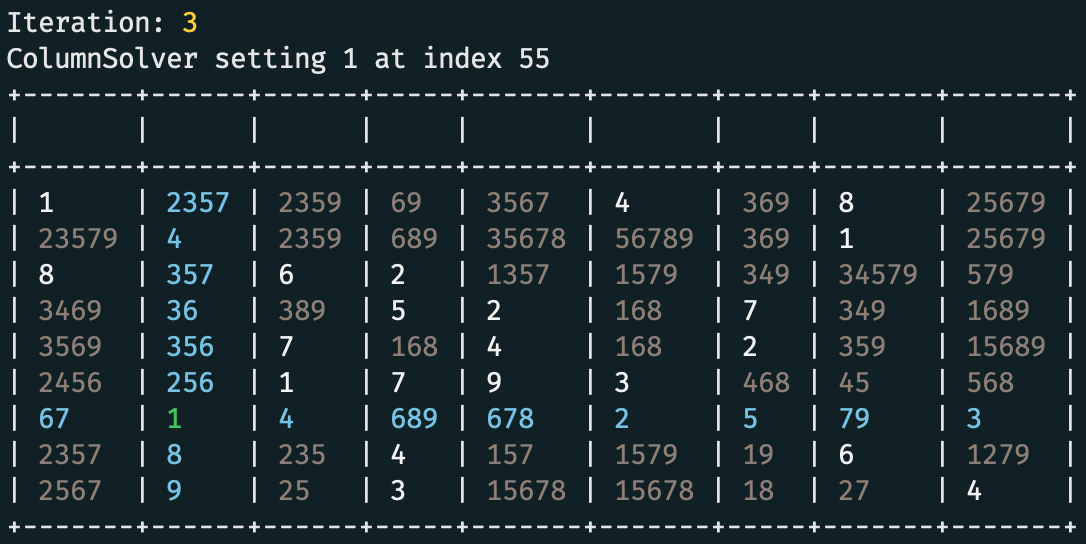Click the cell showing 157
Viewport: 1086px width, 544px height.
pos(510,455)
